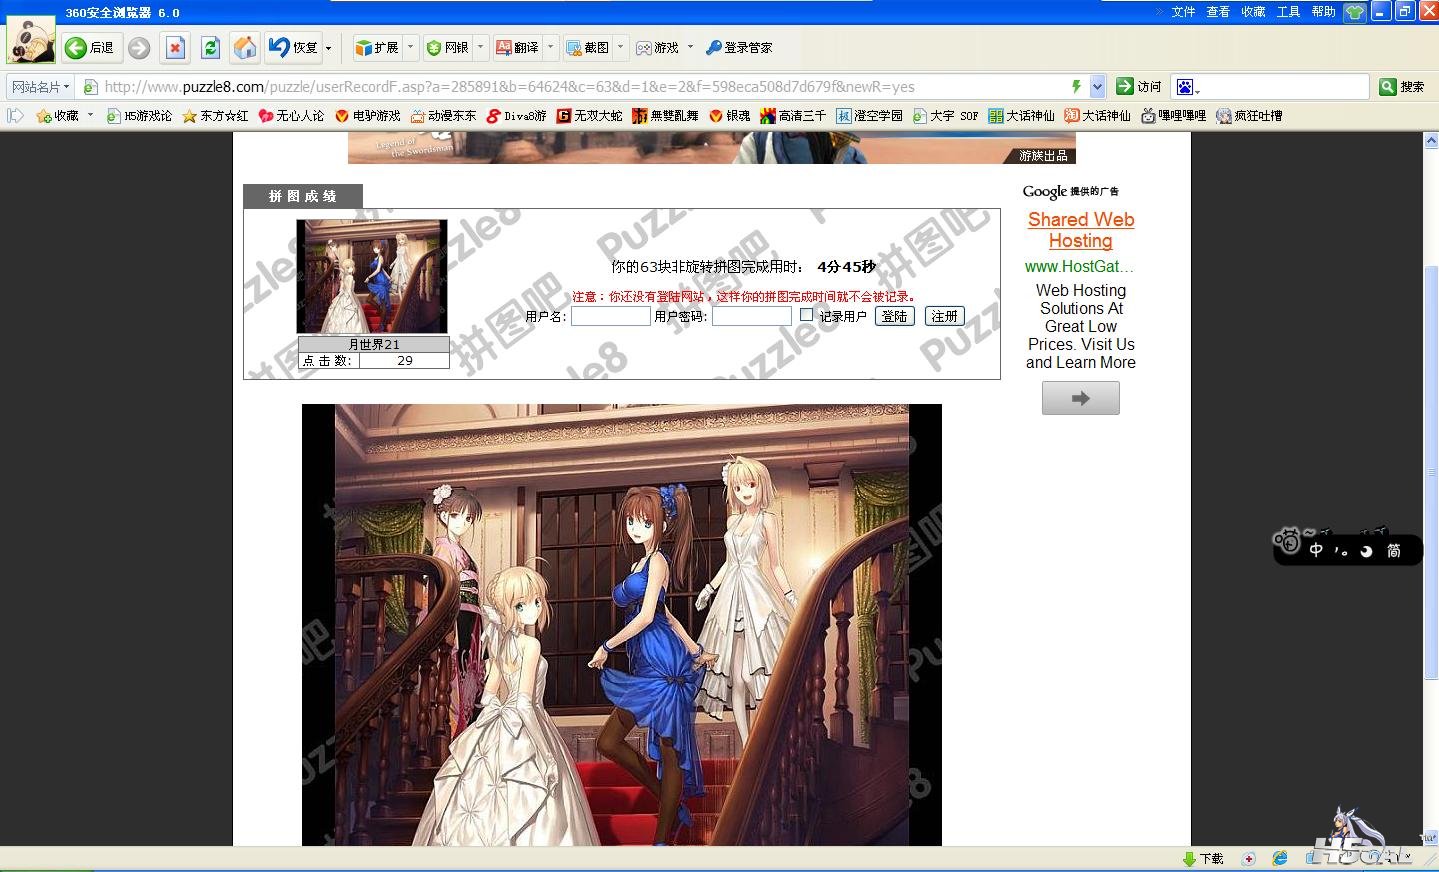Open the 无心人论 bookmark
This screenshot has height=872, width=1439.
291,116
